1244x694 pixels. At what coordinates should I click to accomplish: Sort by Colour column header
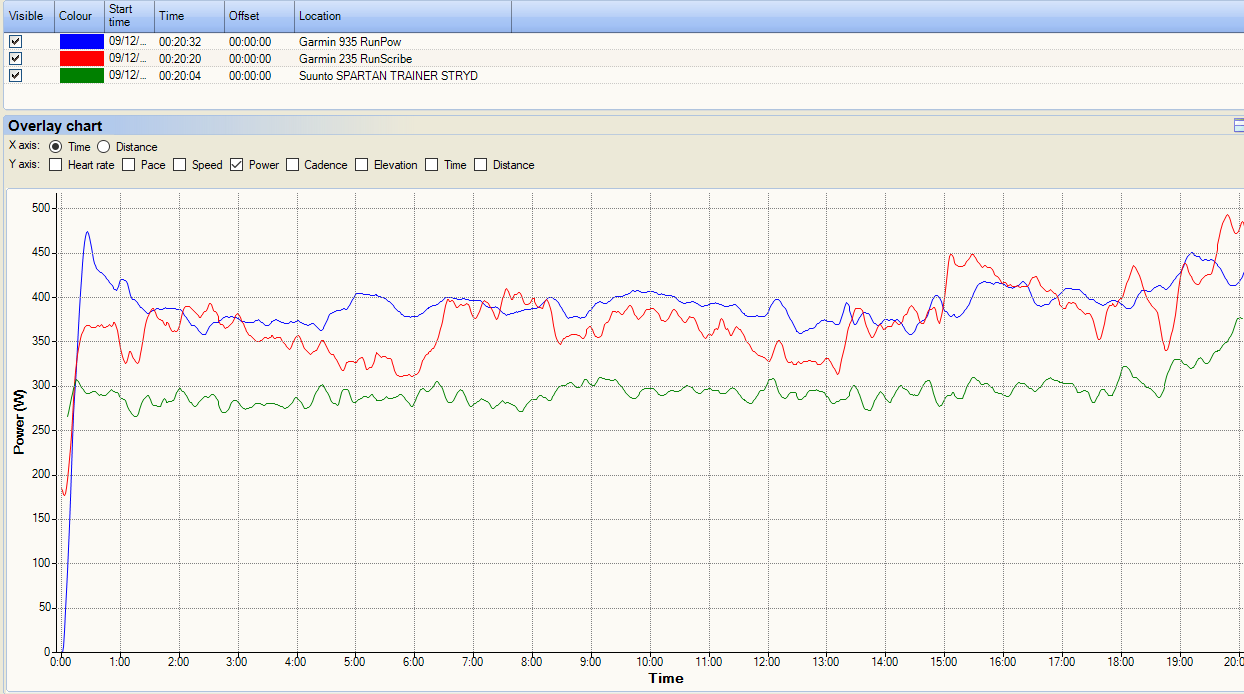(x=79, y=16)
